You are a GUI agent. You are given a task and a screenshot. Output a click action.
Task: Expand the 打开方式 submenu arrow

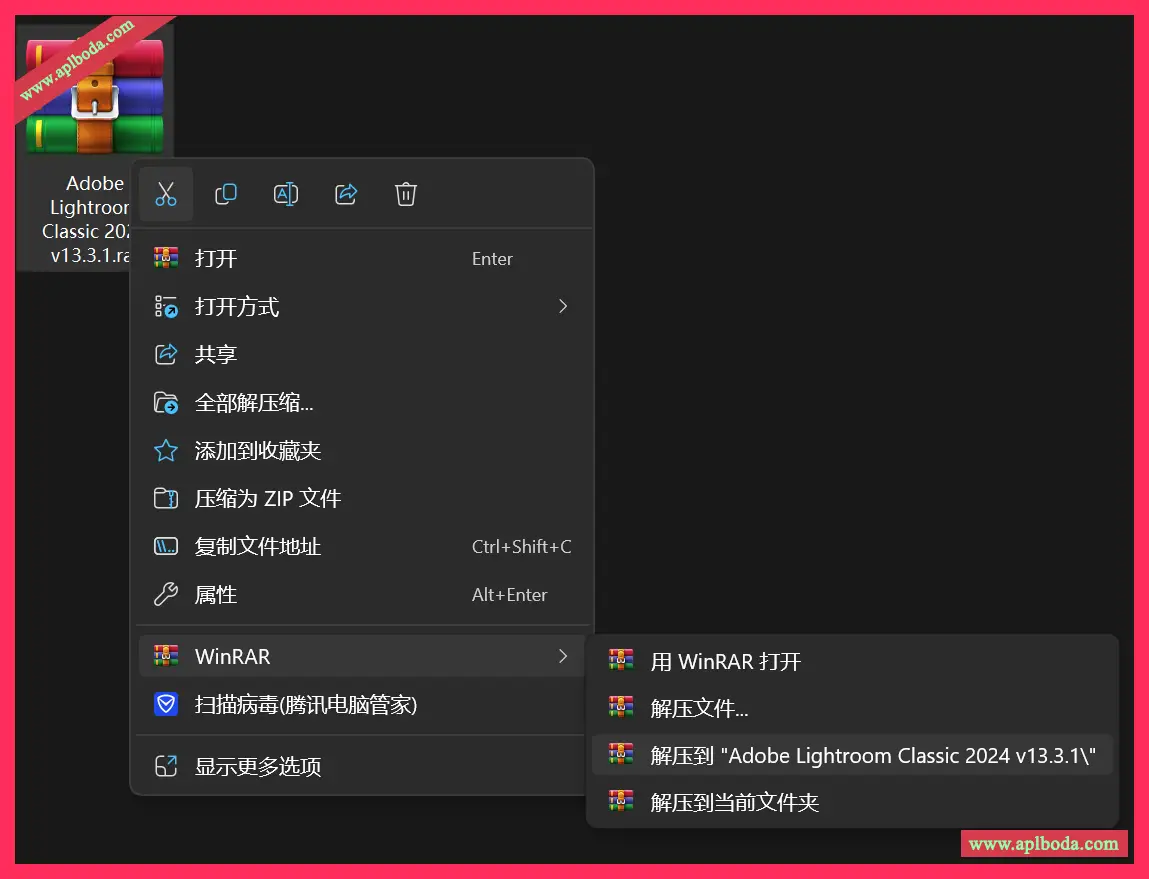click(x=563, y=307)
